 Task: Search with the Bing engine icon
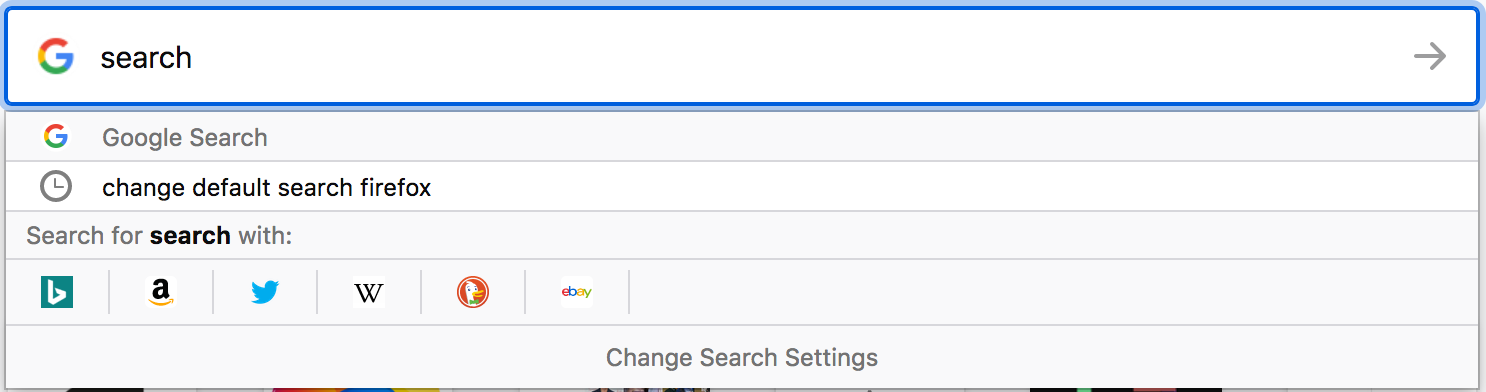click(57, 292)
